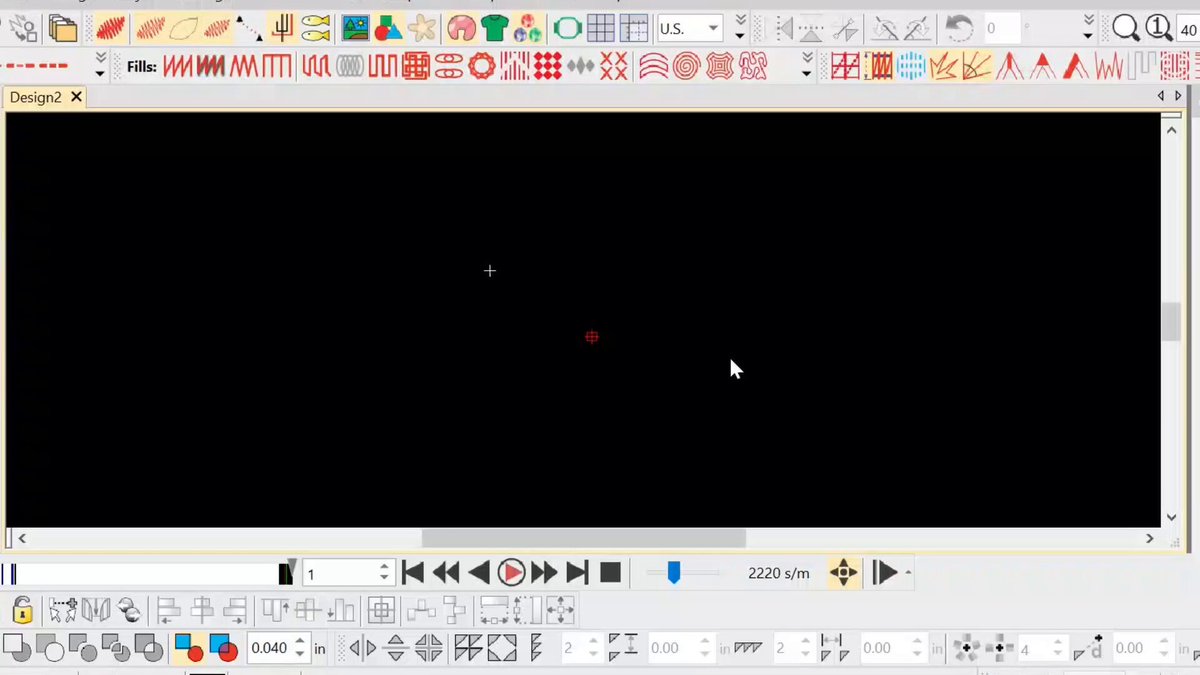Viewport: 1200px width, 675px height.
Task: Click the flip horizontal mirror icon
Action: click(x=362, y=648)
